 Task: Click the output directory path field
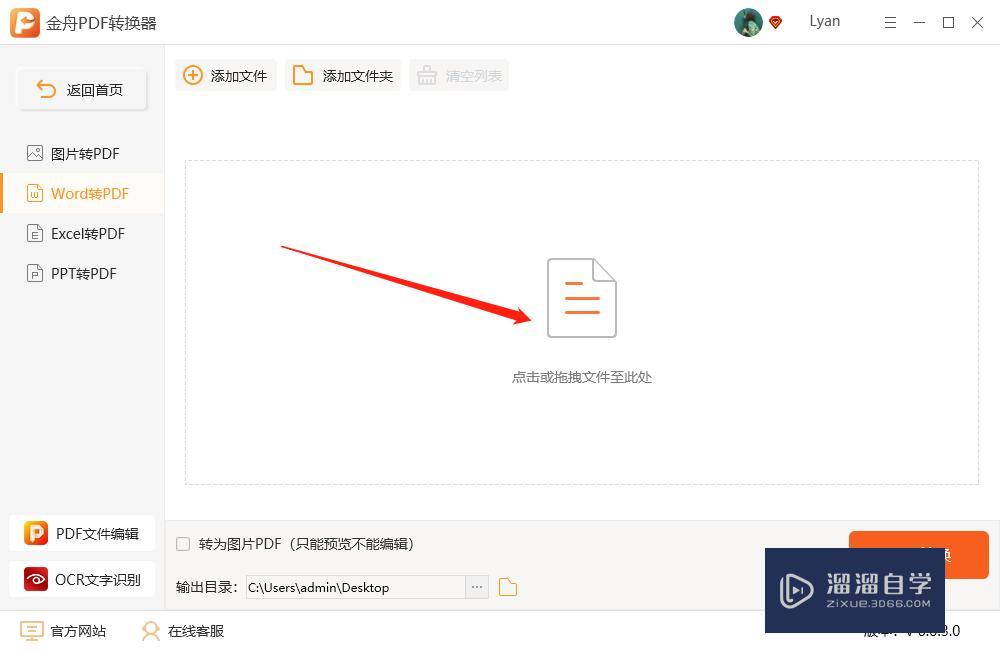pos(356,587)
